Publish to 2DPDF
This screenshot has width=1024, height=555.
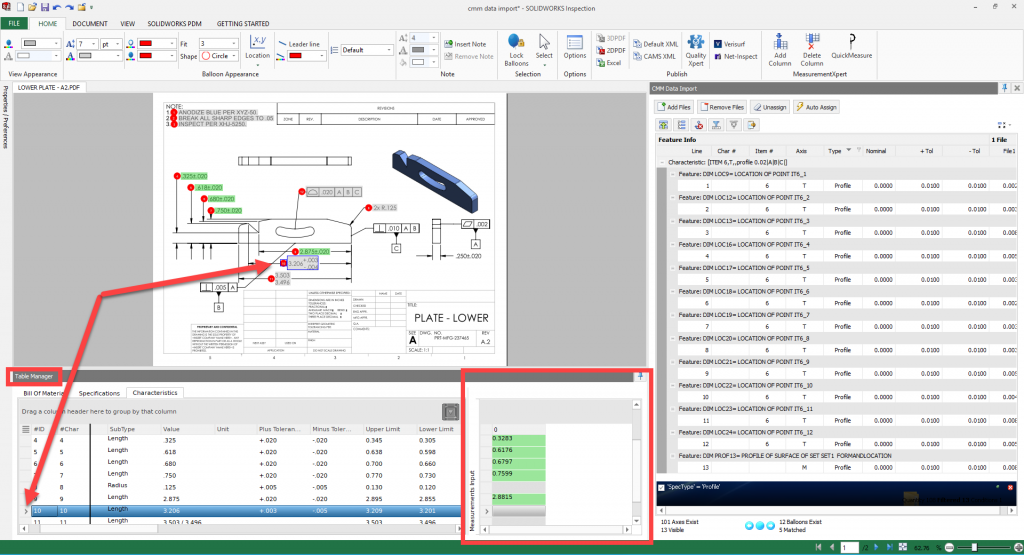(611, 50)
